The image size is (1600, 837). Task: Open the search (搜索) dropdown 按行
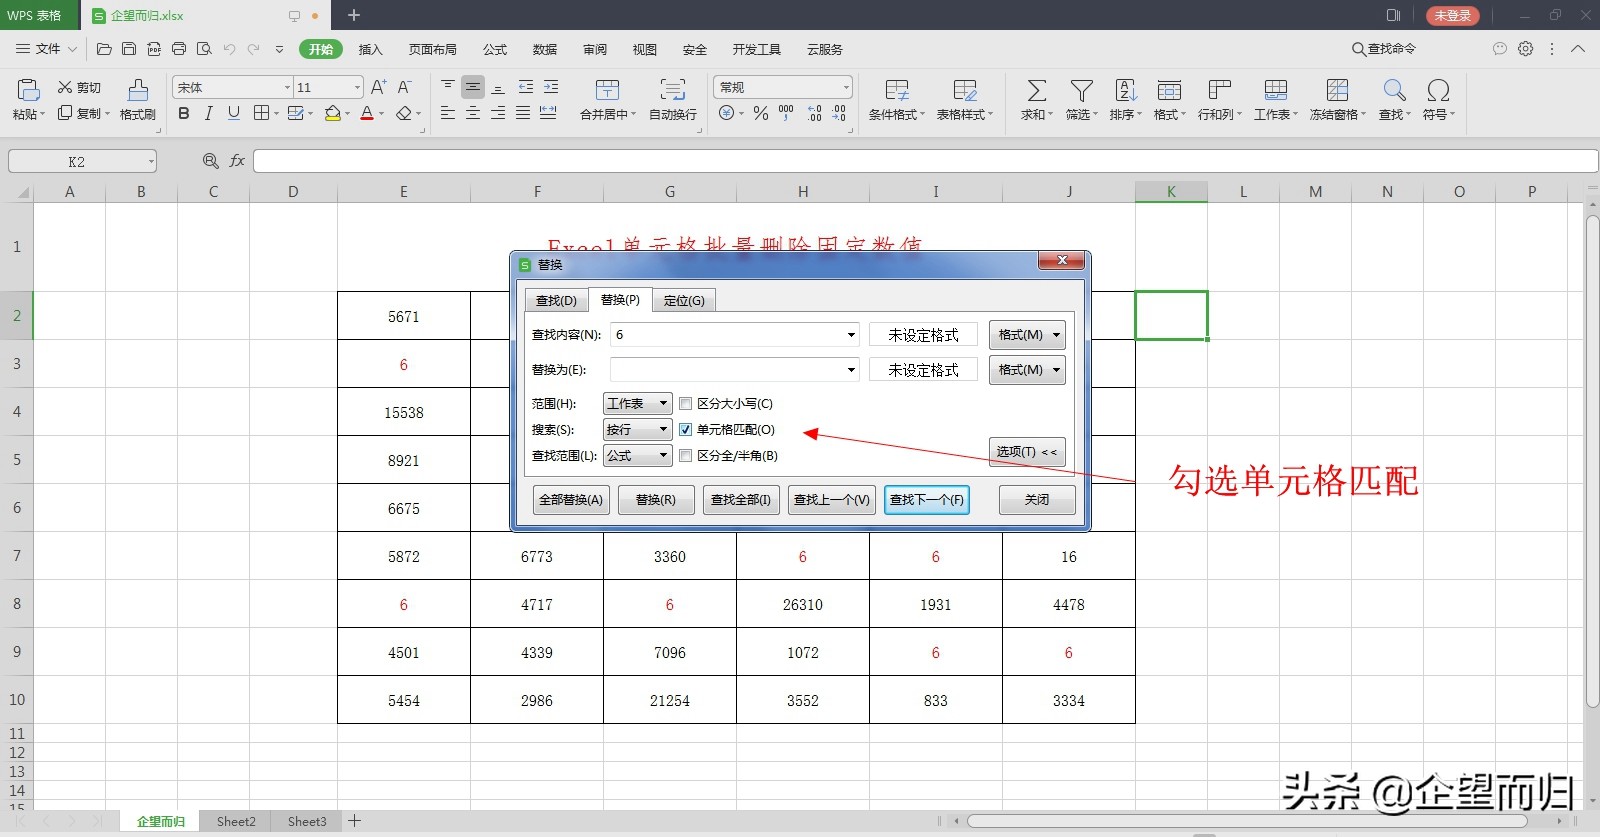[x=638, y=430]
